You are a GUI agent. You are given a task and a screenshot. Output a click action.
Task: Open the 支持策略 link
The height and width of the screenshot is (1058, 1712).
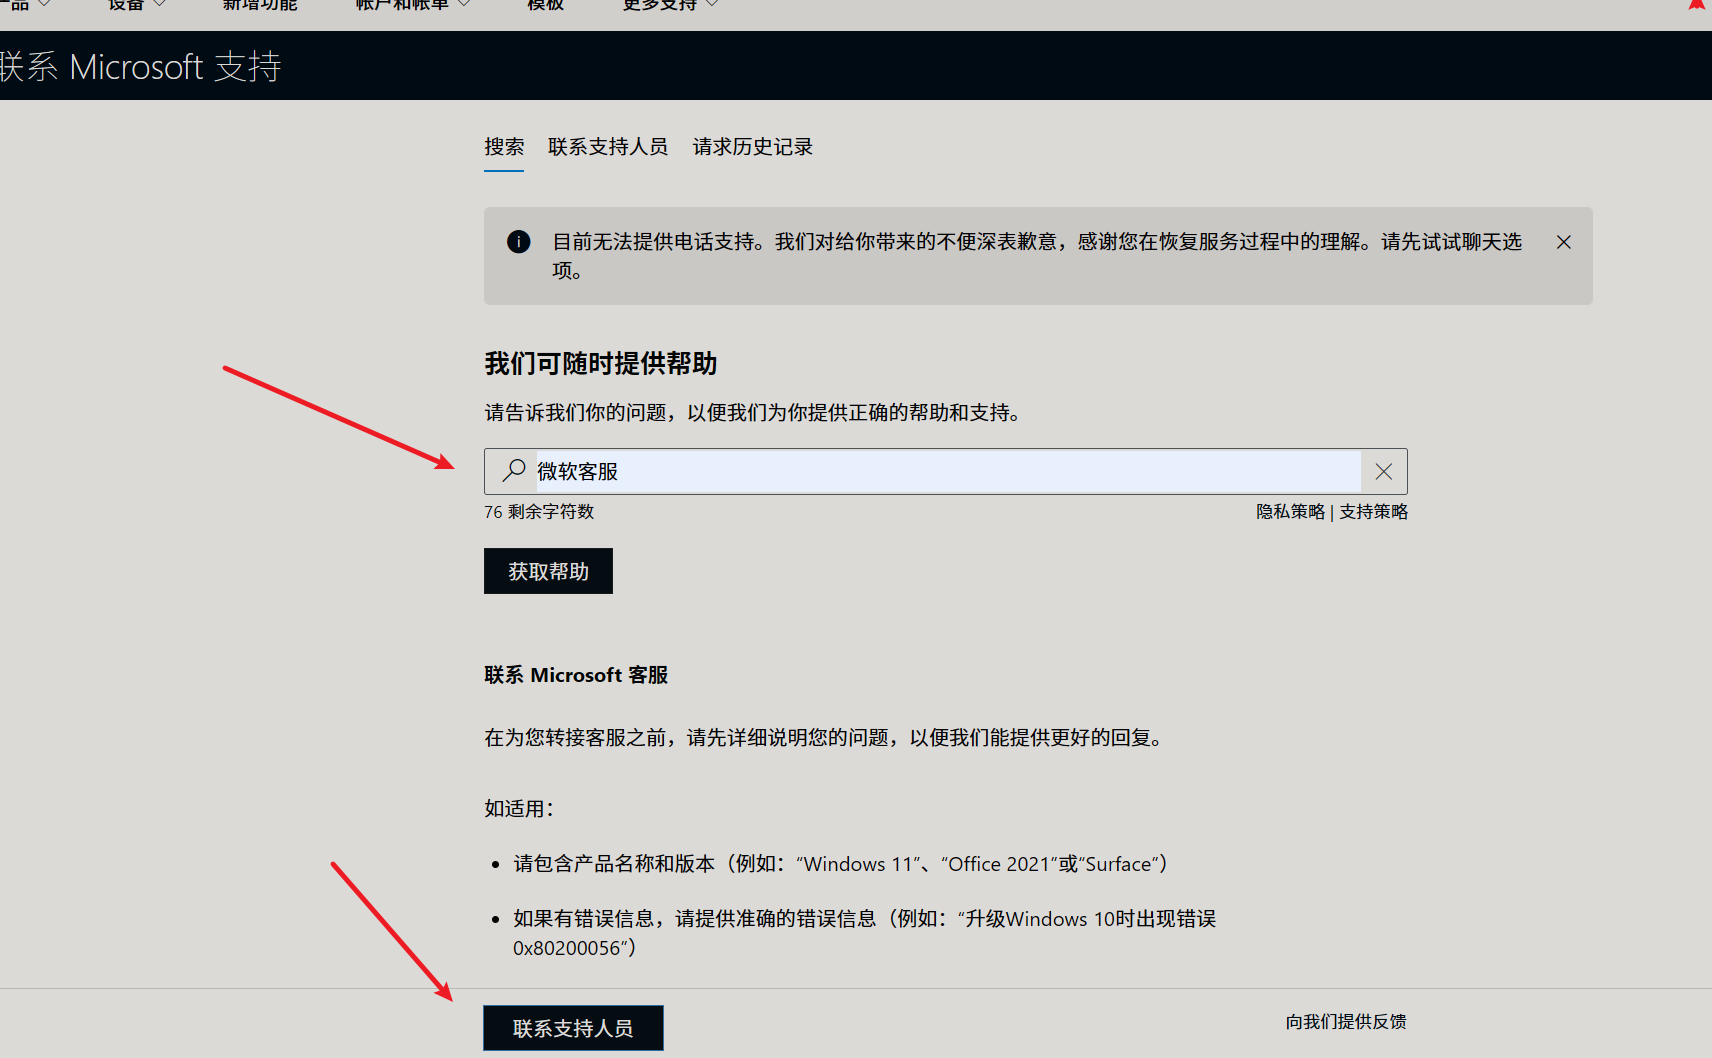[1373, 511]
